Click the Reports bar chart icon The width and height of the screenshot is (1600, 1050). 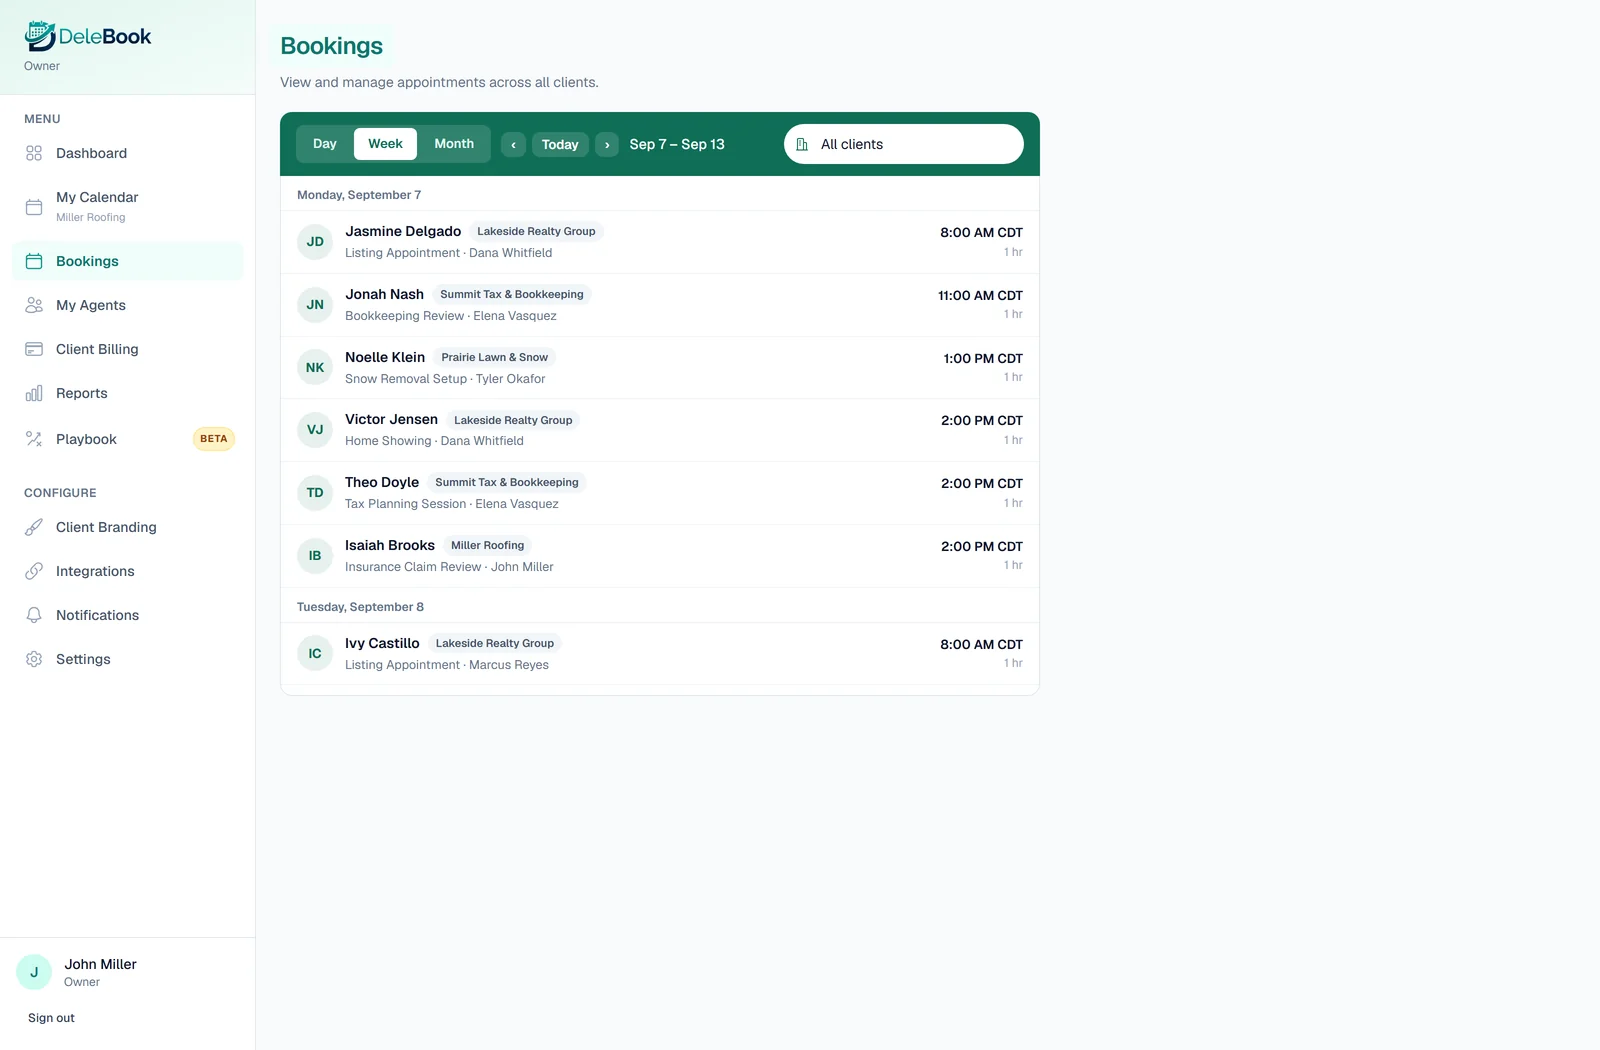[x=34, y=393]
